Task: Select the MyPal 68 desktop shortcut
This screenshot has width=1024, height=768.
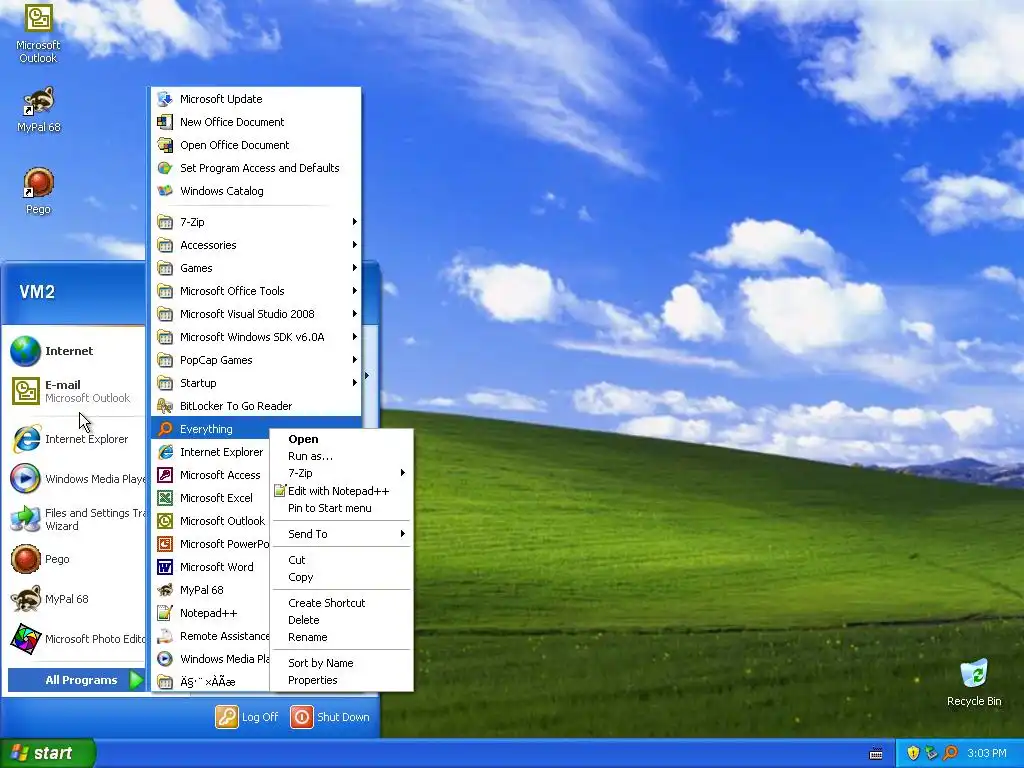Action: pyautogui.click(x=38, y=109)
